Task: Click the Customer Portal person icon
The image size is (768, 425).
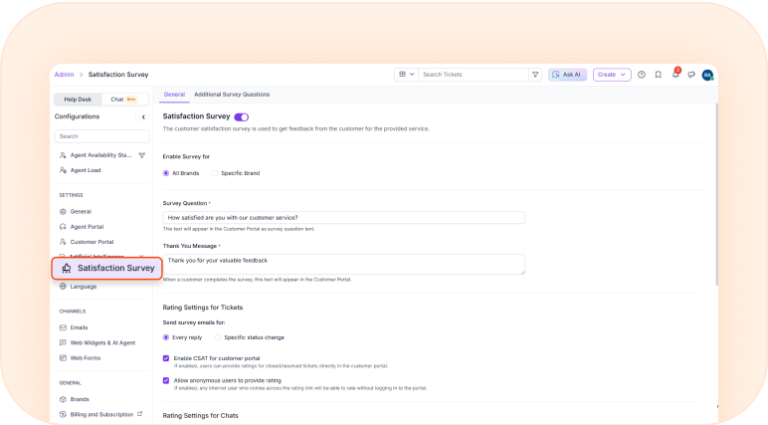Action: [x=63, y=242]
